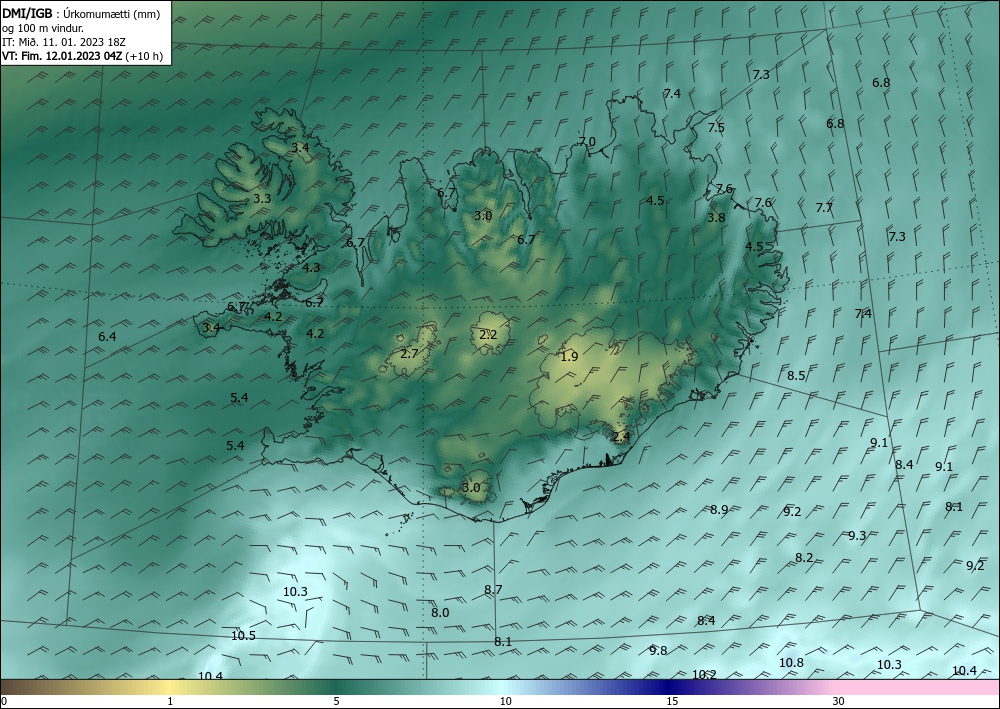Click the 10.2 value near the bottom edge
This screenshot has width=1000, height=709.
tap(704, 675)
